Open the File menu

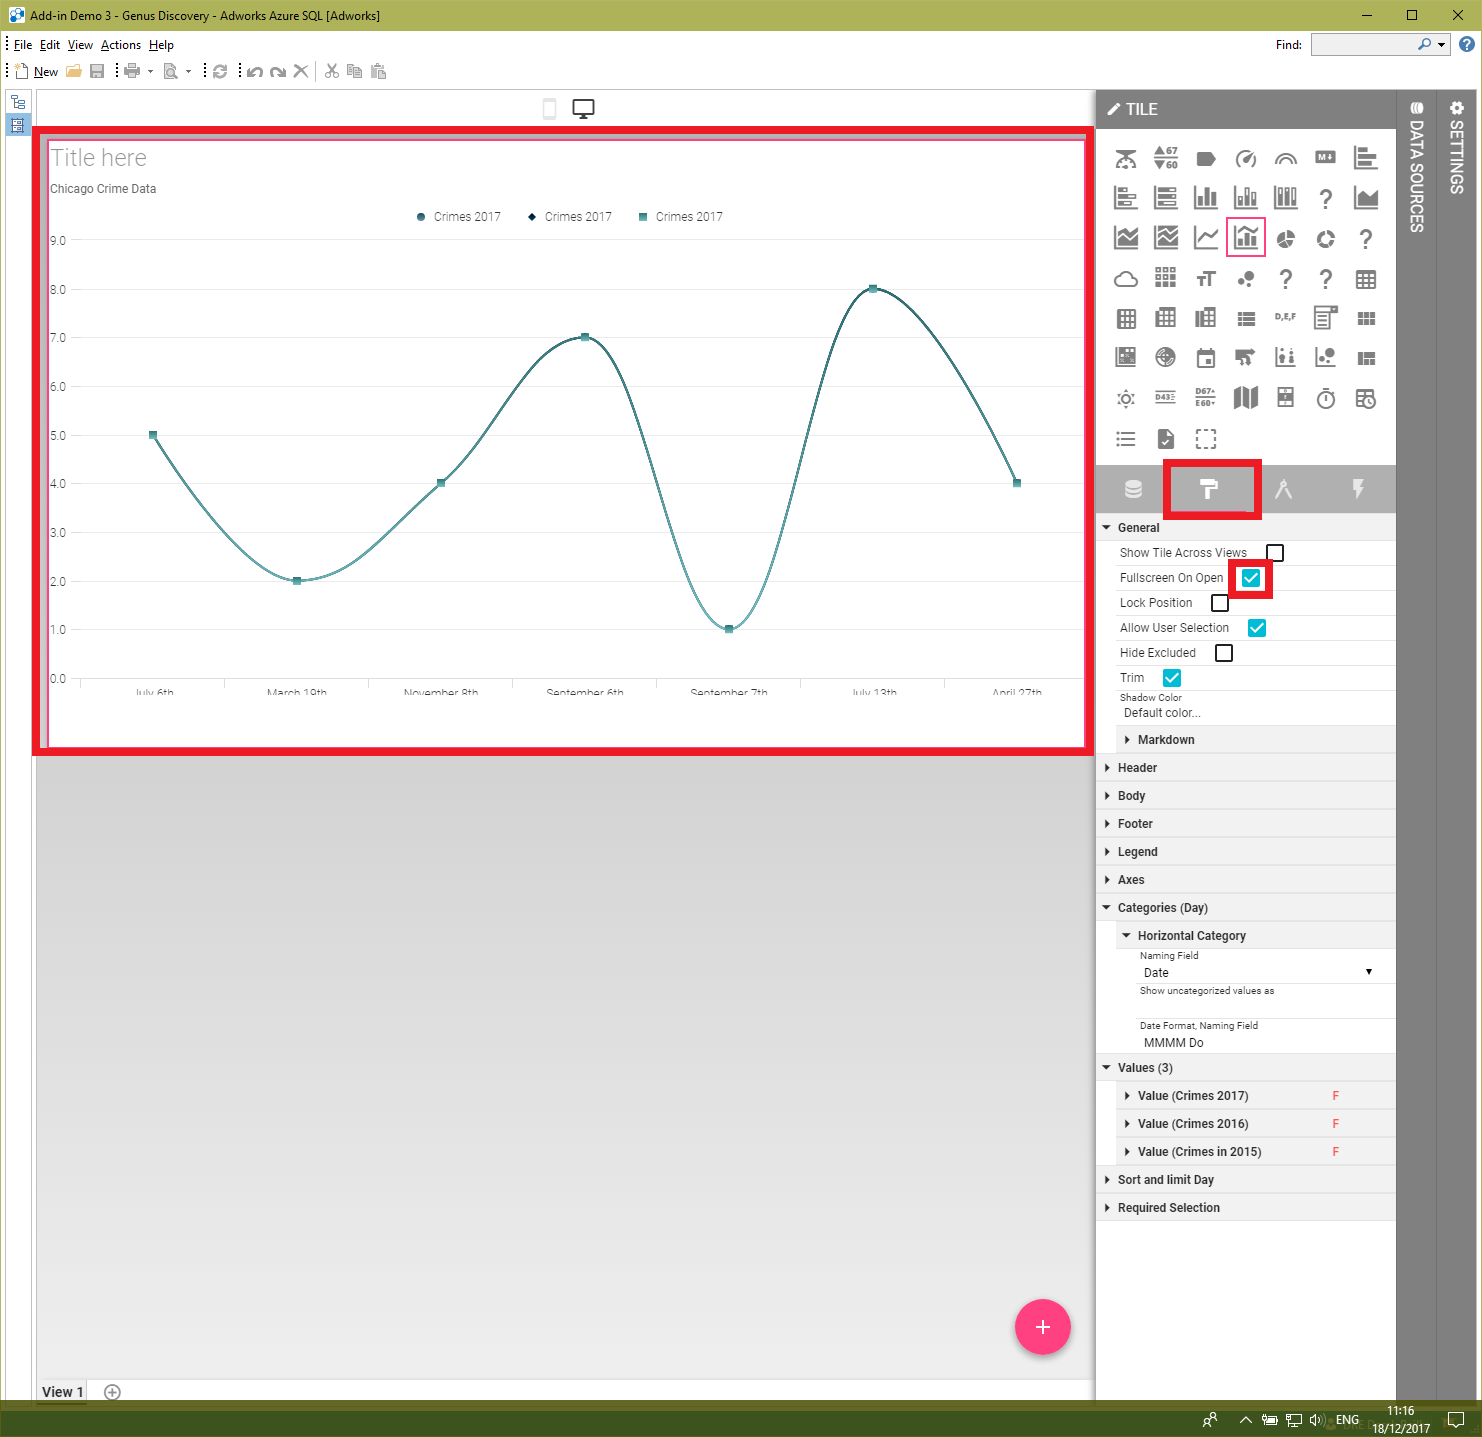[x=23, y=45]
